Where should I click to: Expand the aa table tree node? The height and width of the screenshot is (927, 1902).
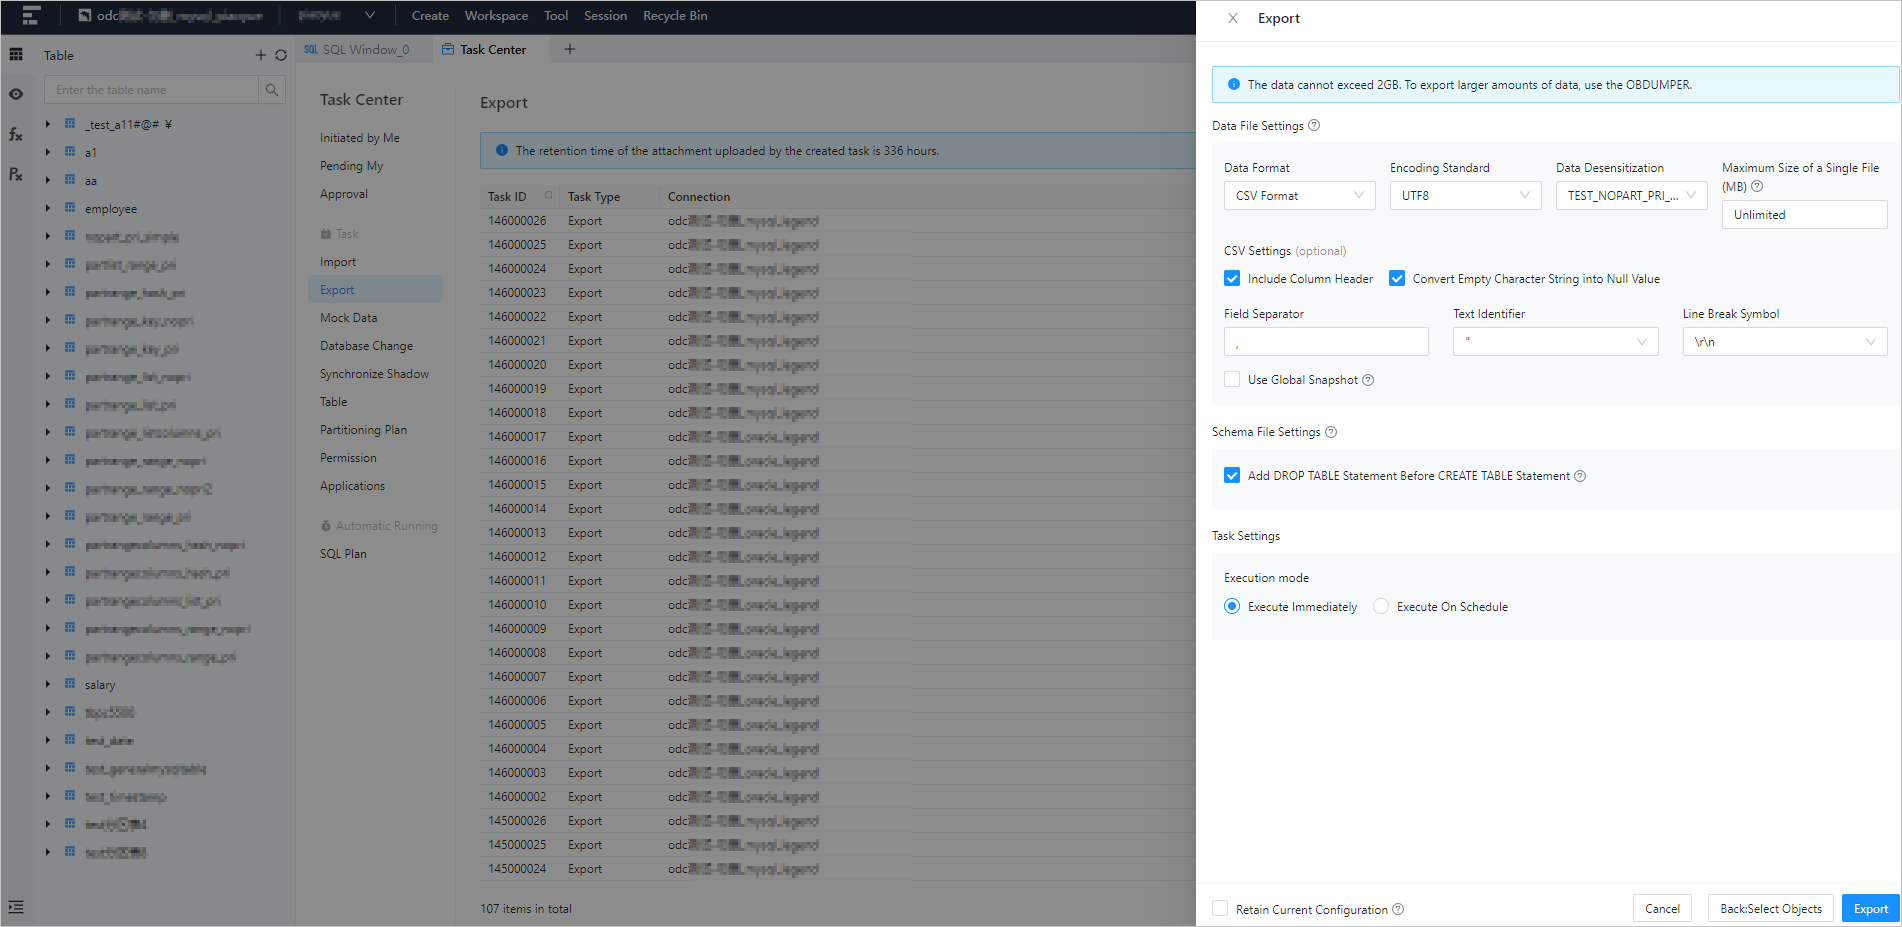click(x=47, y=180)
